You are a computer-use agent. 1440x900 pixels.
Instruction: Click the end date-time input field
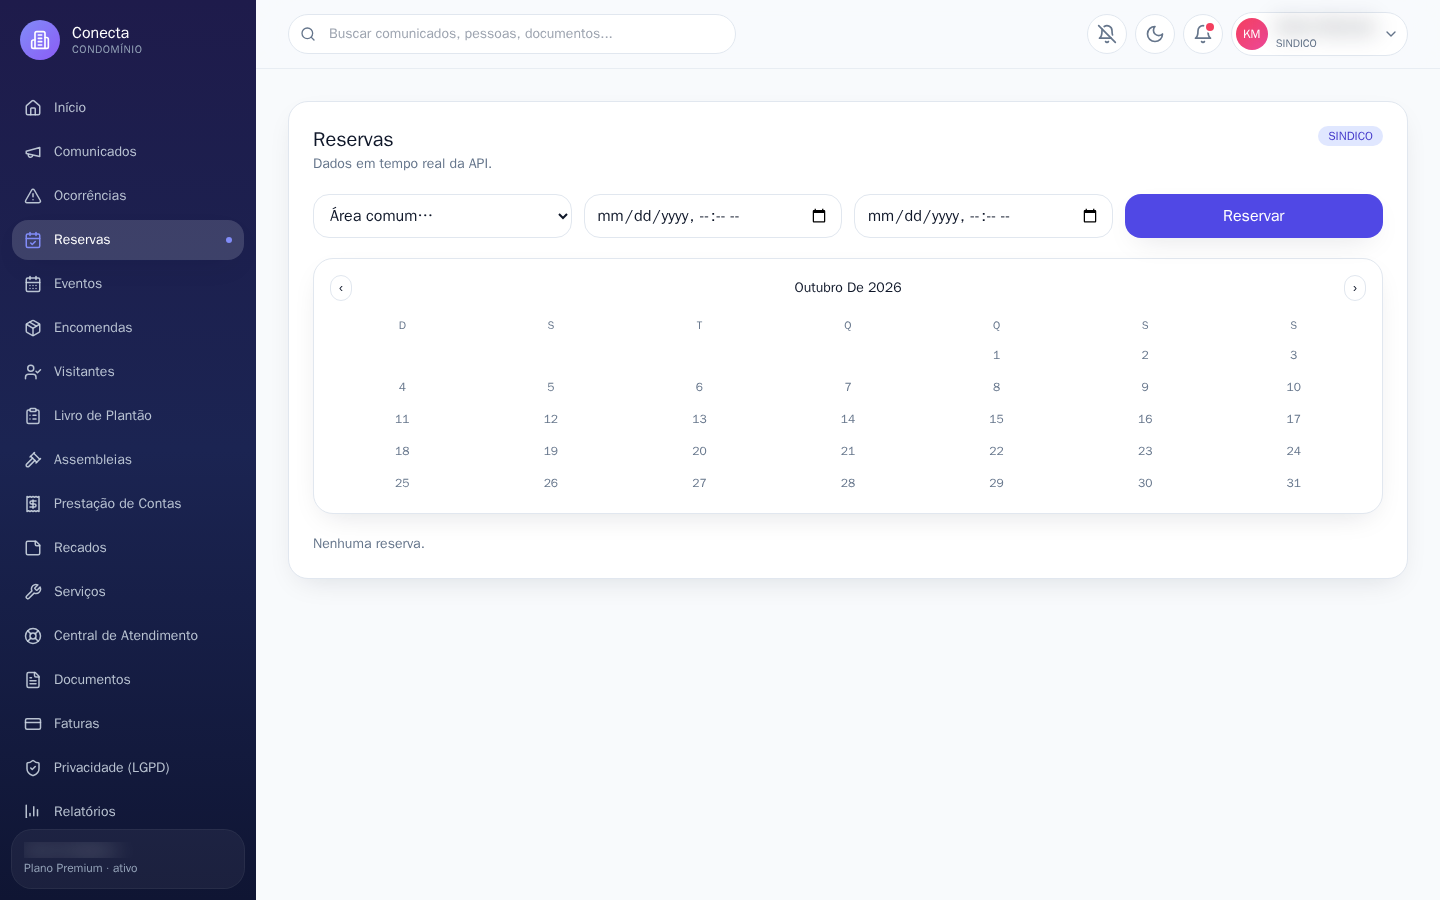(983, 216)
